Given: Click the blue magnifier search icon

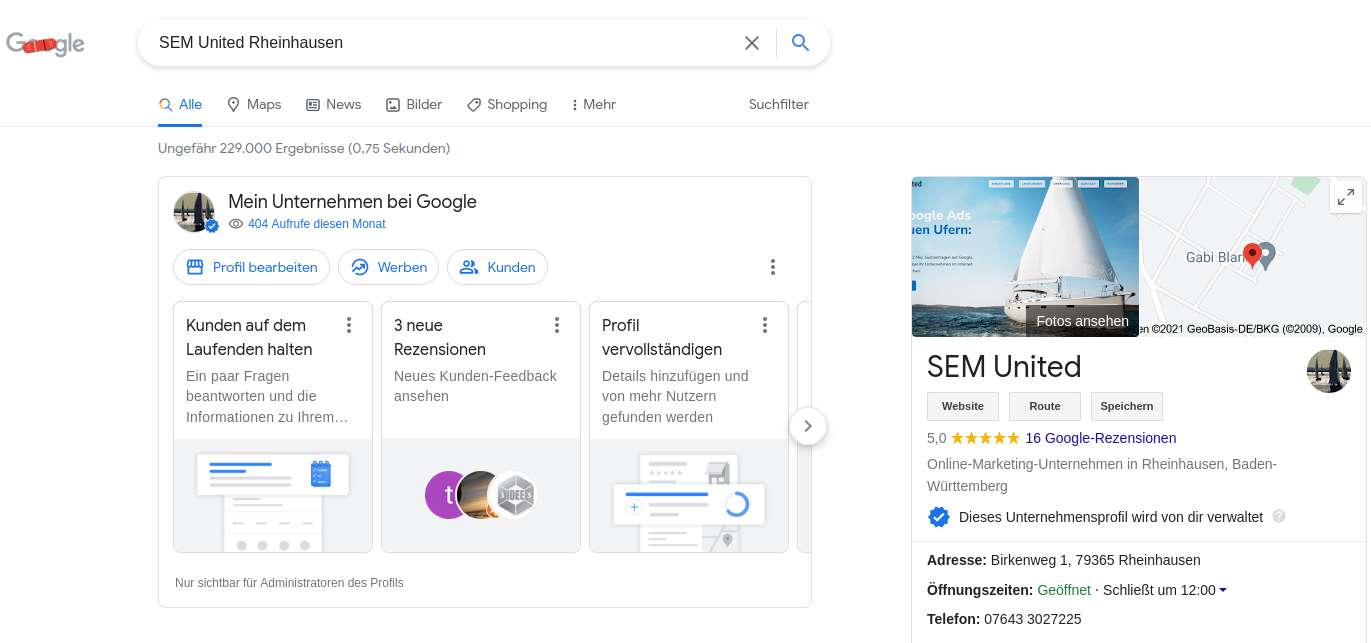Looking at the screenshot, I should pyautogui.click(x=800, y=43).
